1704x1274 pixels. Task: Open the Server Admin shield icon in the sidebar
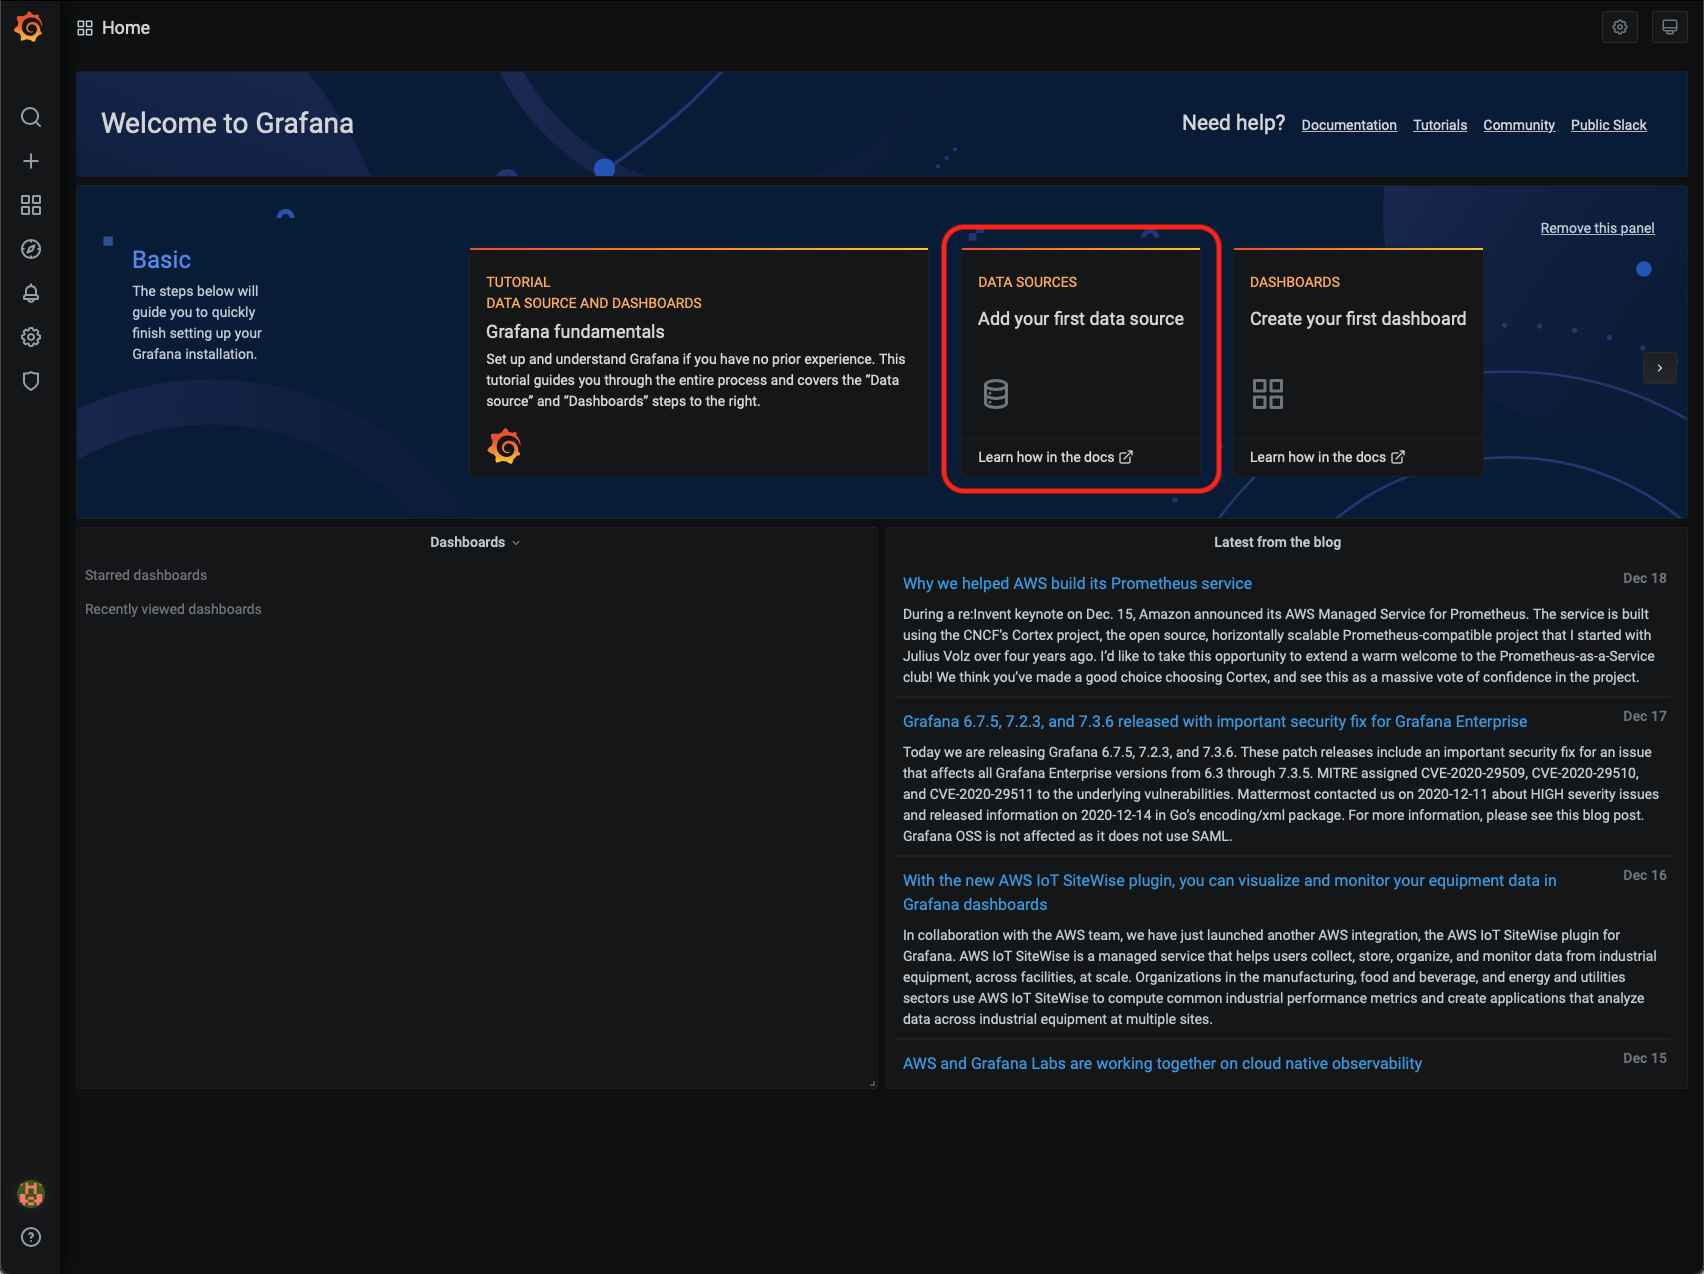tap(31, 381)
